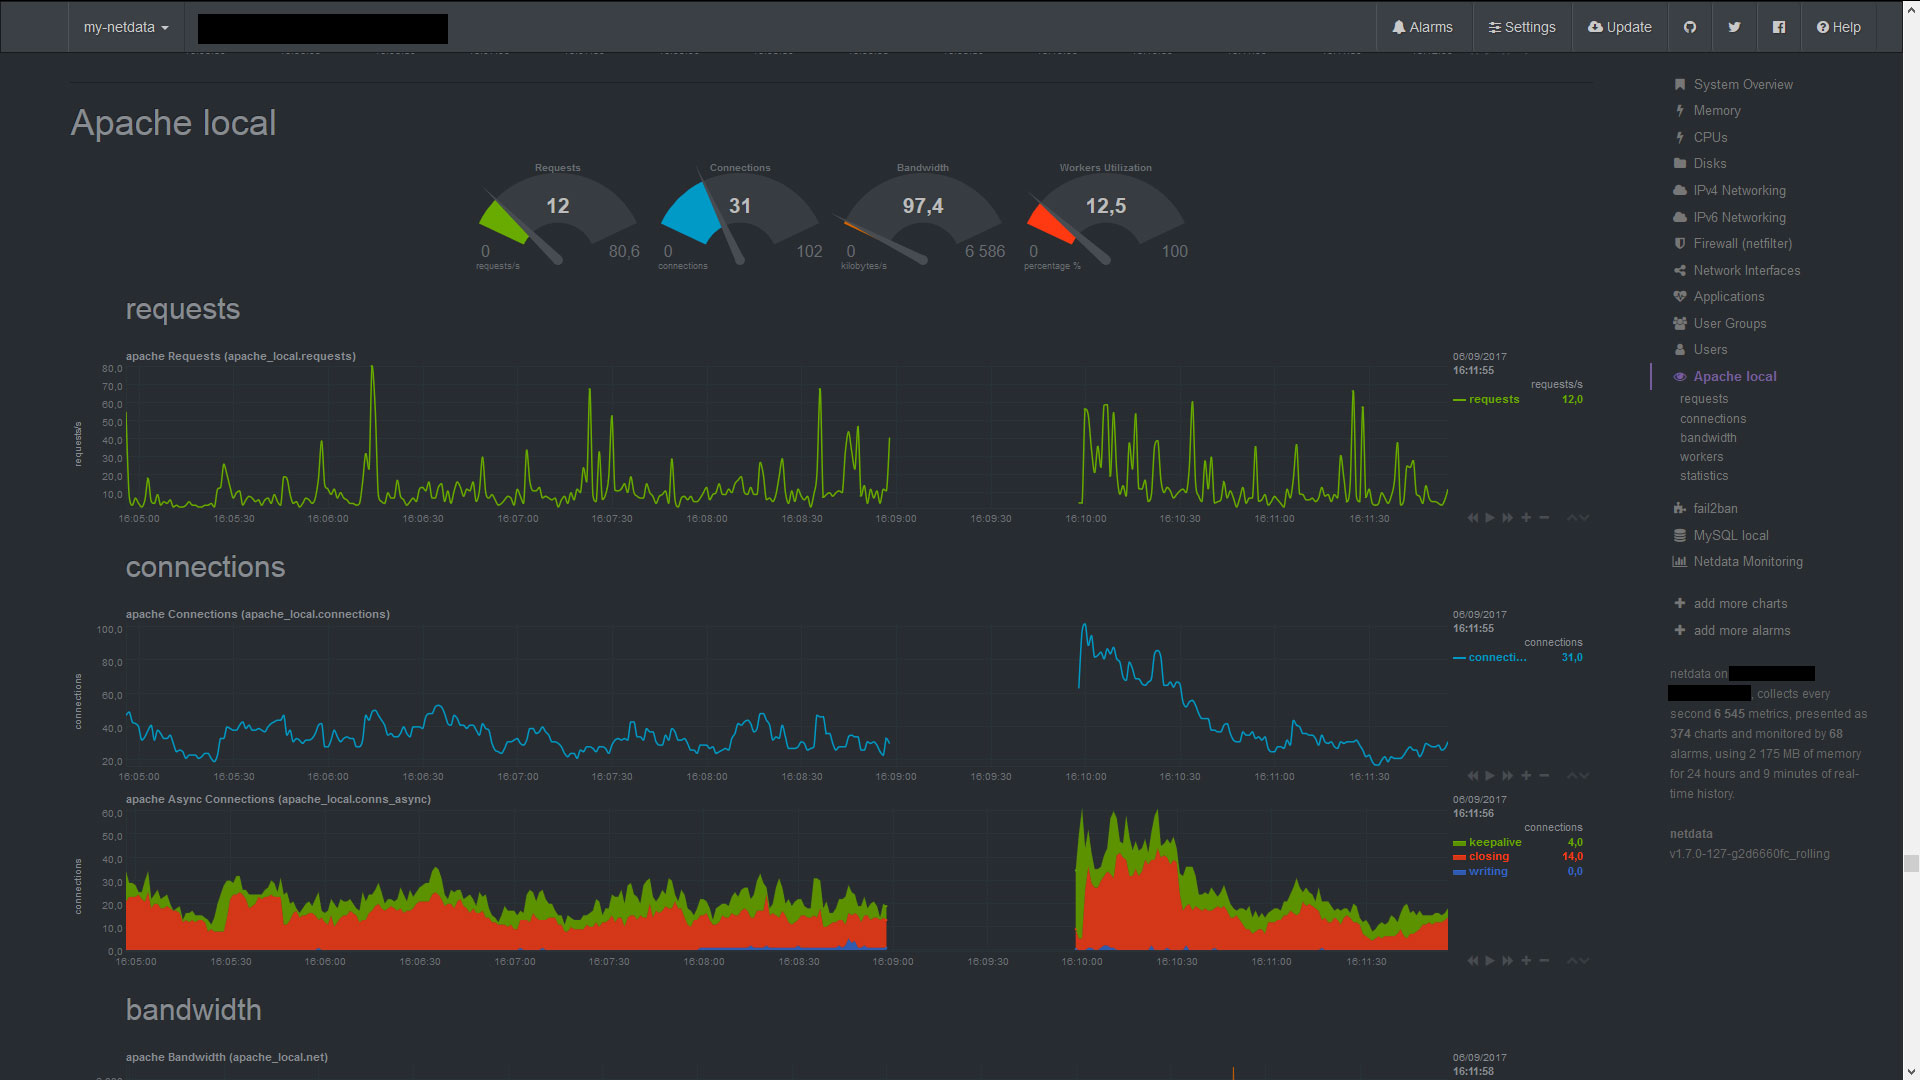Toggle the writing dimension in legend
Screen dimensions: 1920x1080
tap(1488, 872)
